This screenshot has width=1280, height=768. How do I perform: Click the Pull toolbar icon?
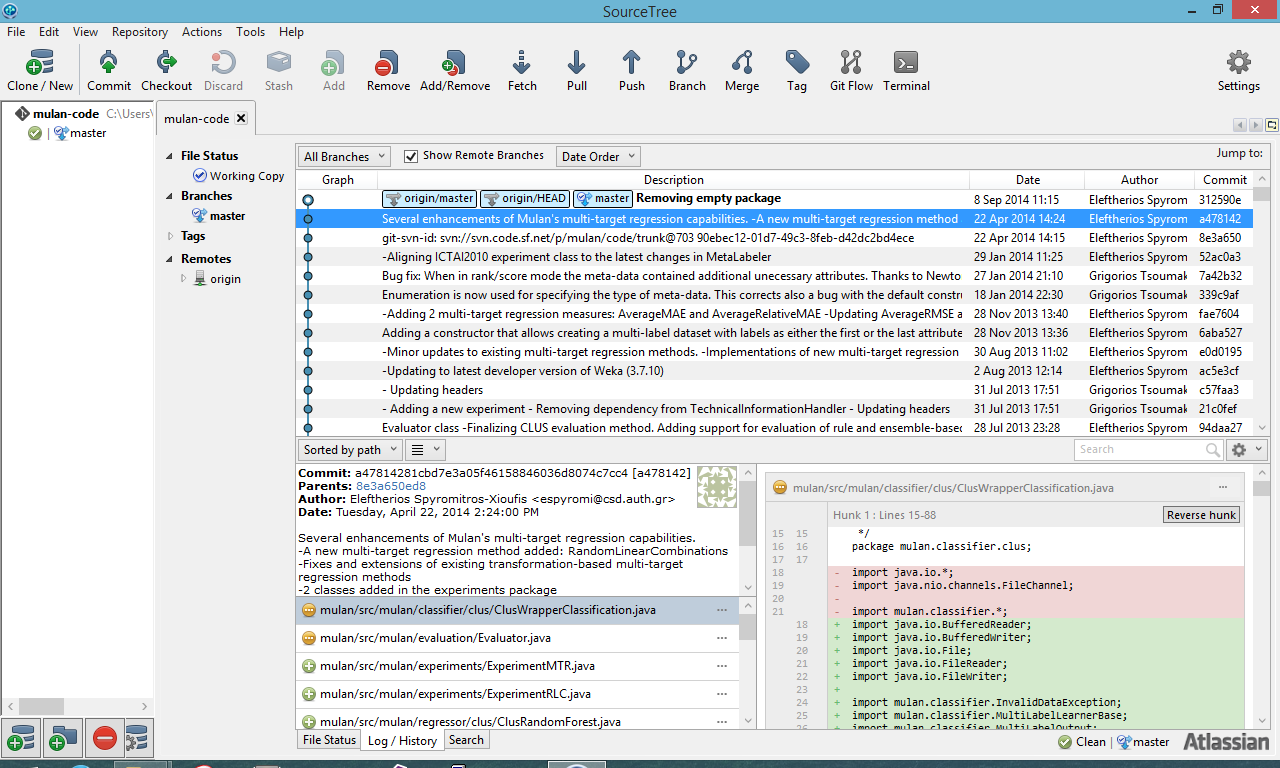[x=577, y=64]
